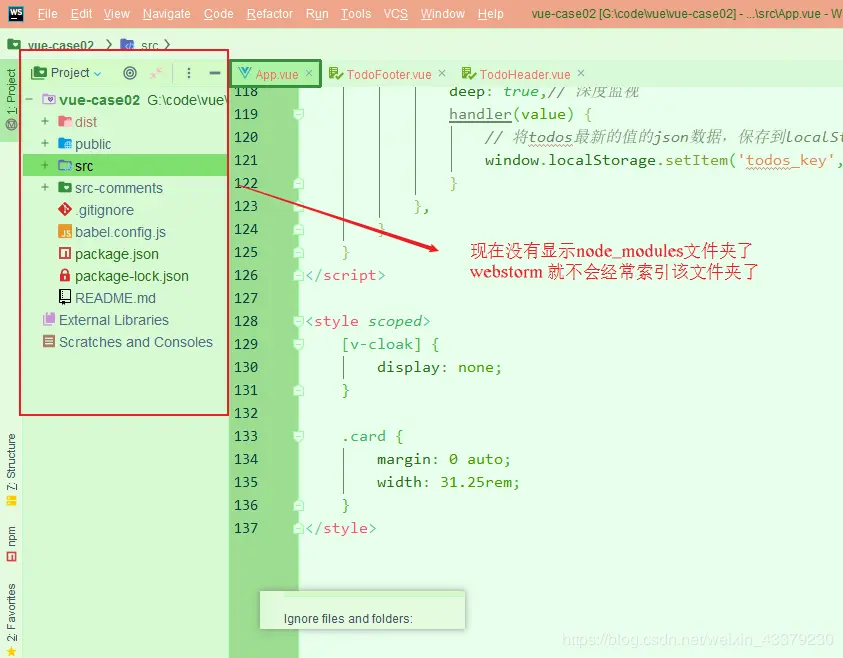
Task: Click the WebStorm logo icon
Action: pyautogui.click(x=16, y=13)
